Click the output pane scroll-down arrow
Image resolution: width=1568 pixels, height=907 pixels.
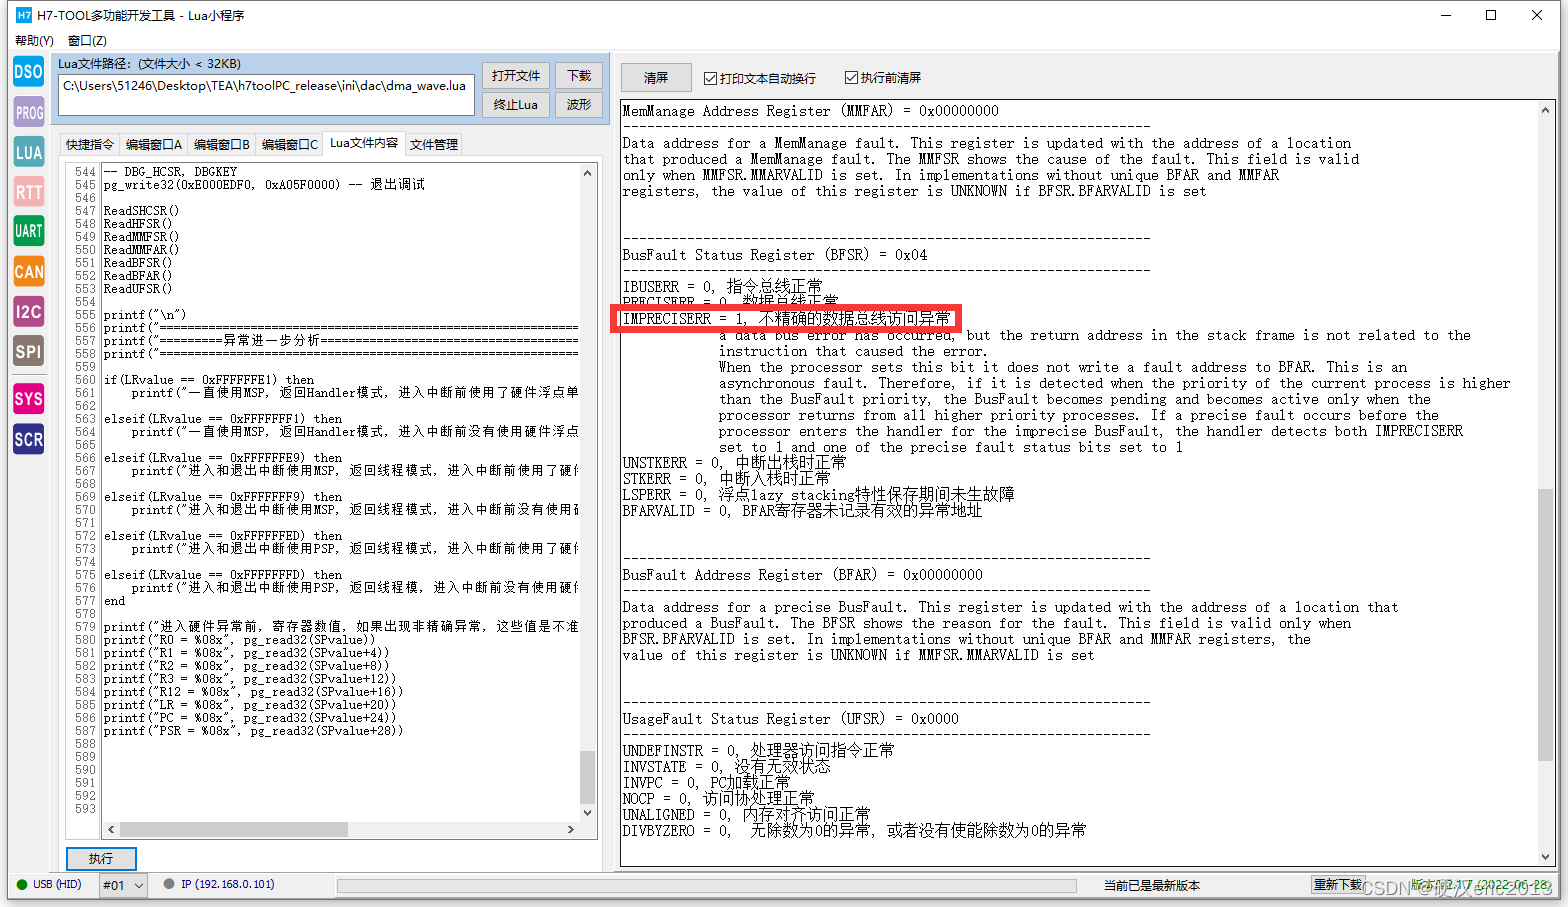pyautogui.click(x=1546, y=856)
